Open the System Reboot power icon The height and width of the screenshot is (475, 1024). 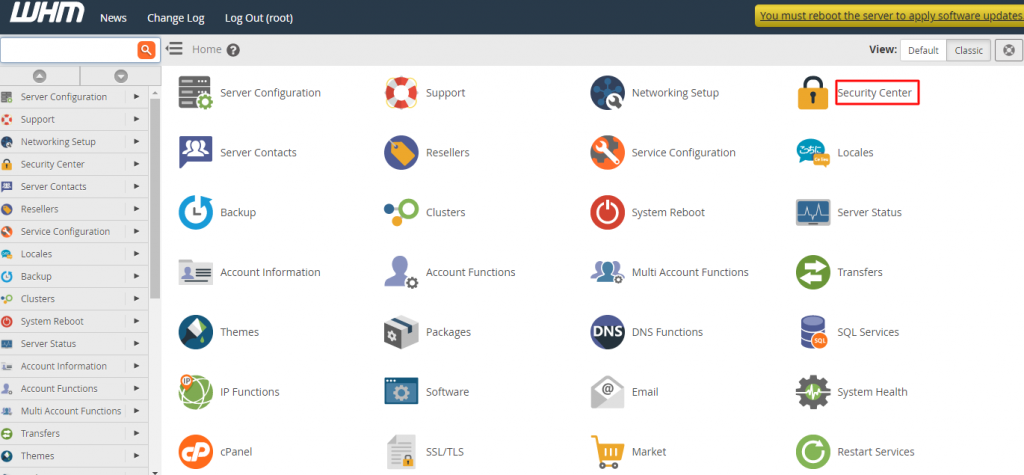click(x=607, y=212)
